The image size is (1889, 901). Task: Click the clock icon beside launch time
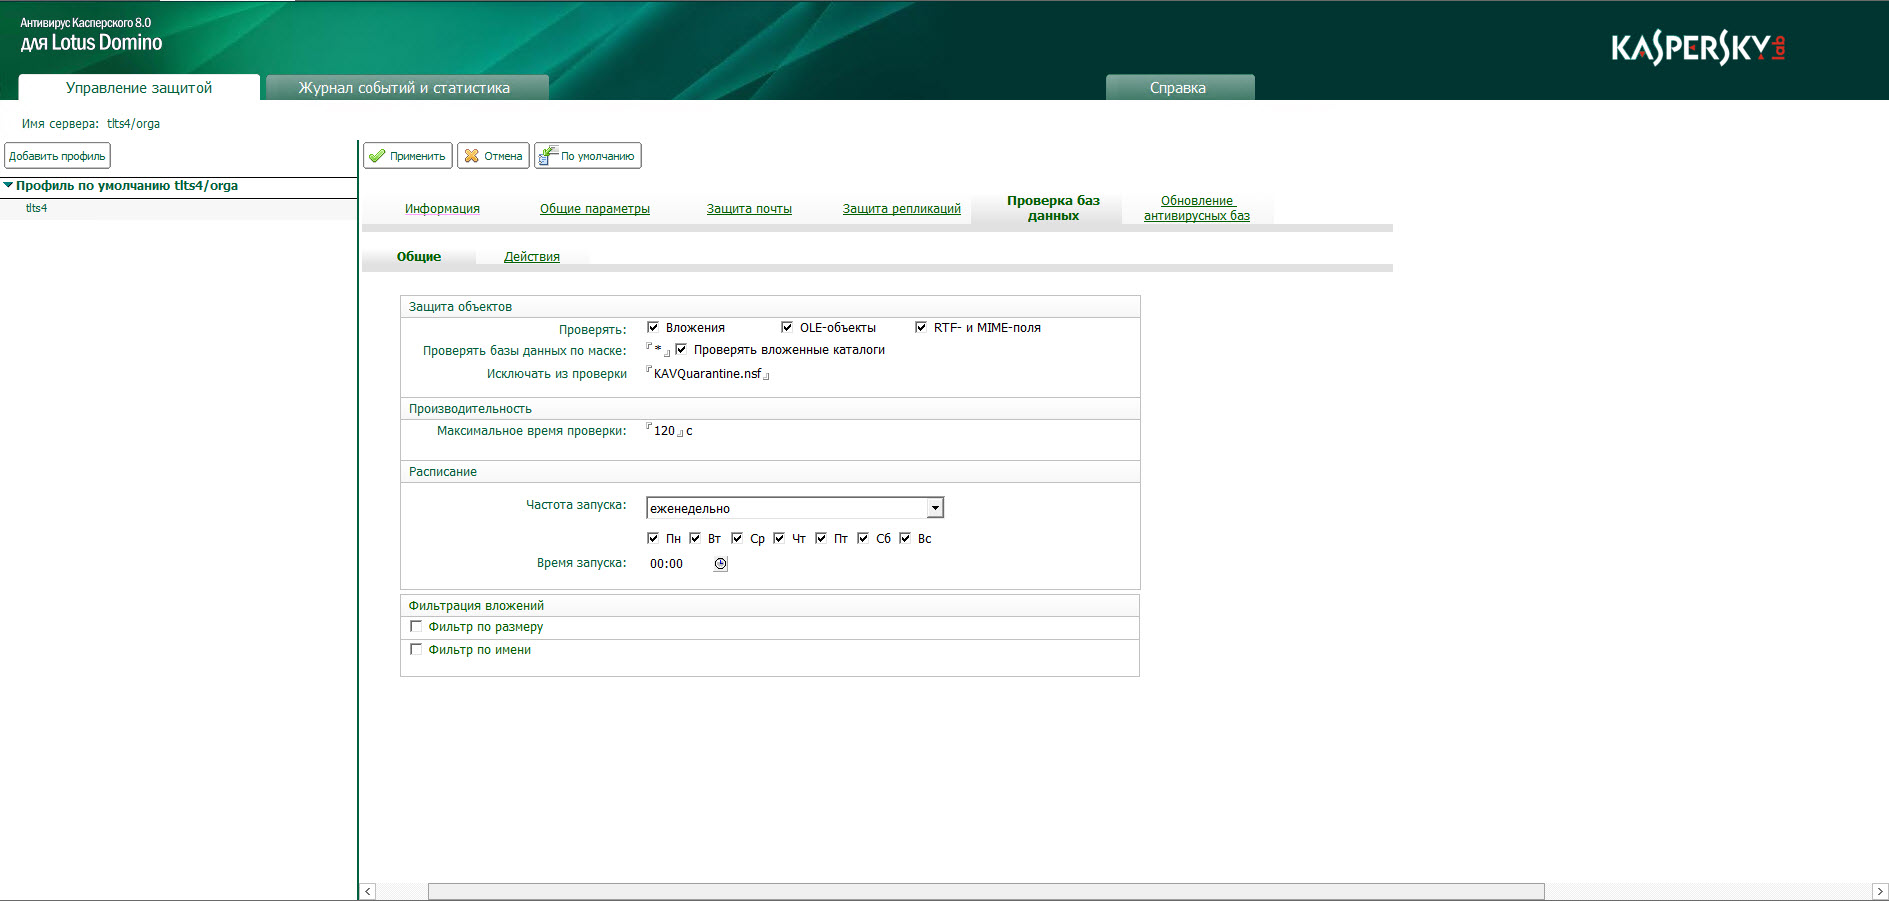pos(720,564)
